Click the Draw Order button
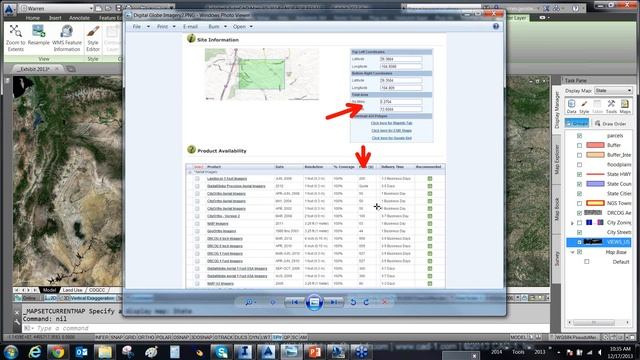The height and width of the screenshot is (360, 640). pyautogui.click(x=610, y=123)
